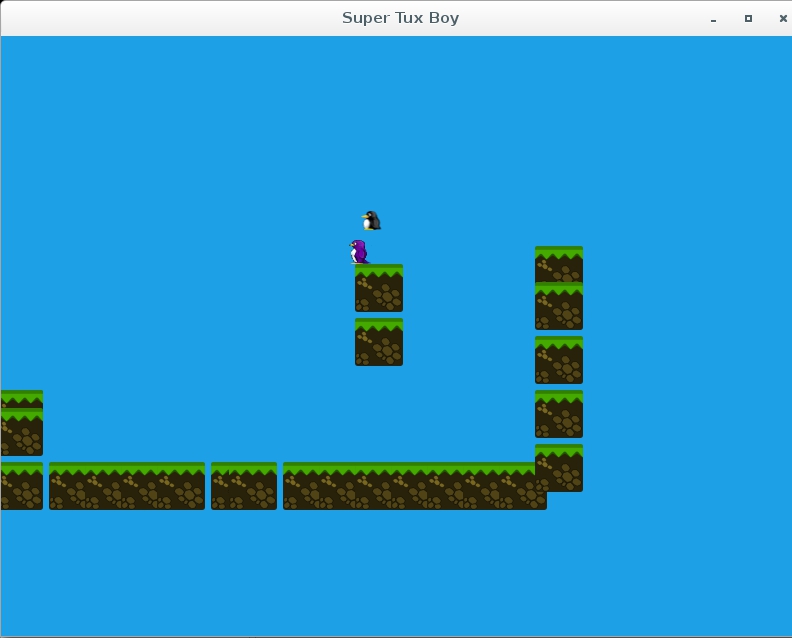Close the Super Tux Boy game window
The width and height of the screenshot is (792, 638).
point(783,18)
